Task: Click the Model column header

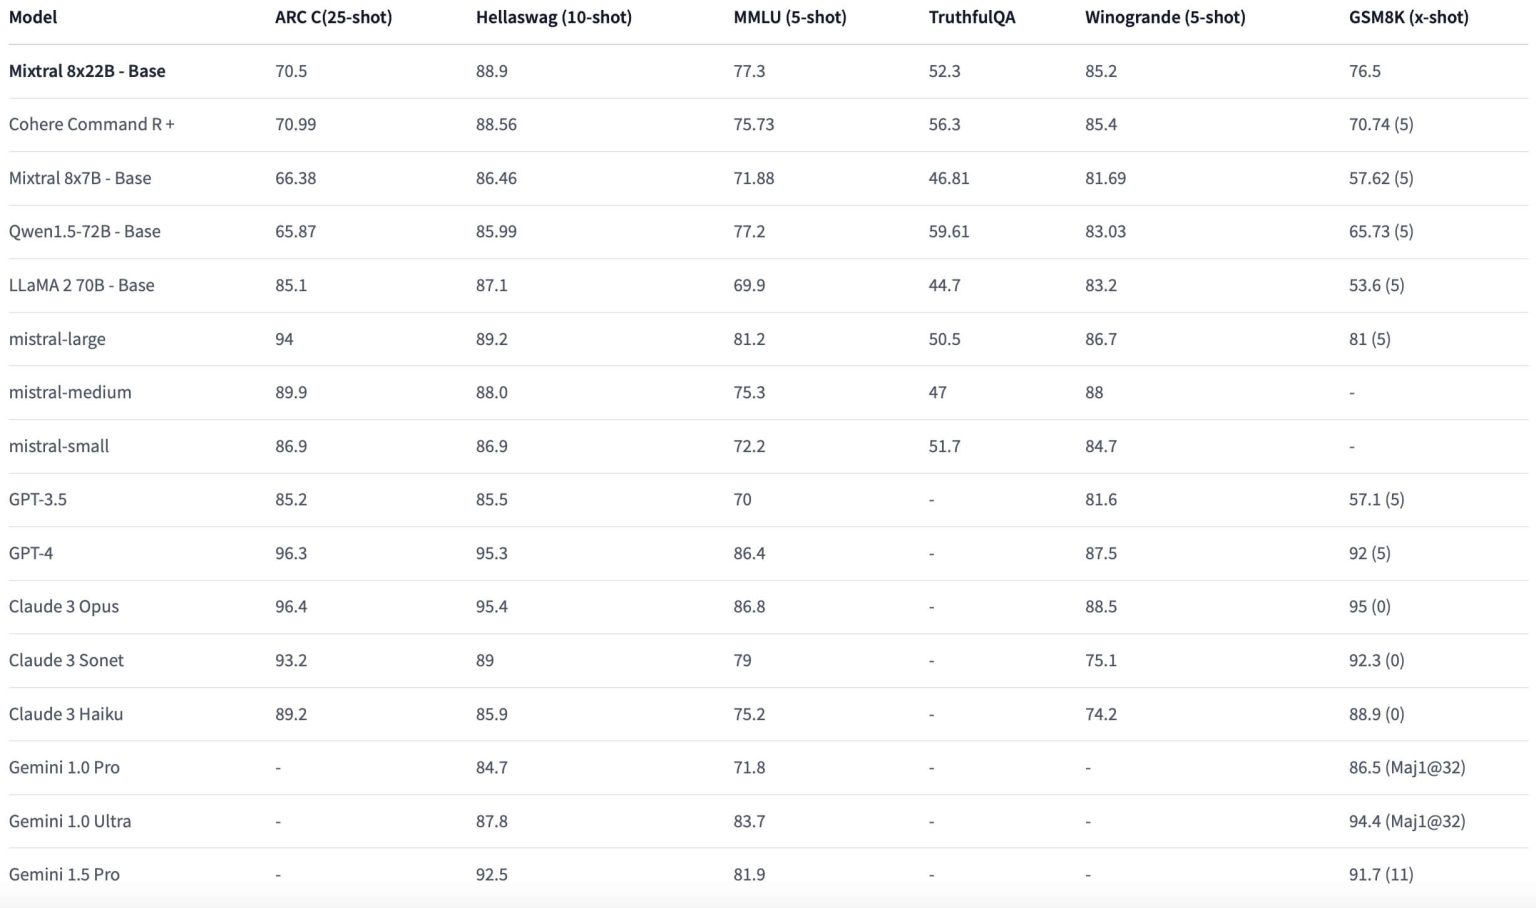Action: pyautogui.click(x=33, y=17)
